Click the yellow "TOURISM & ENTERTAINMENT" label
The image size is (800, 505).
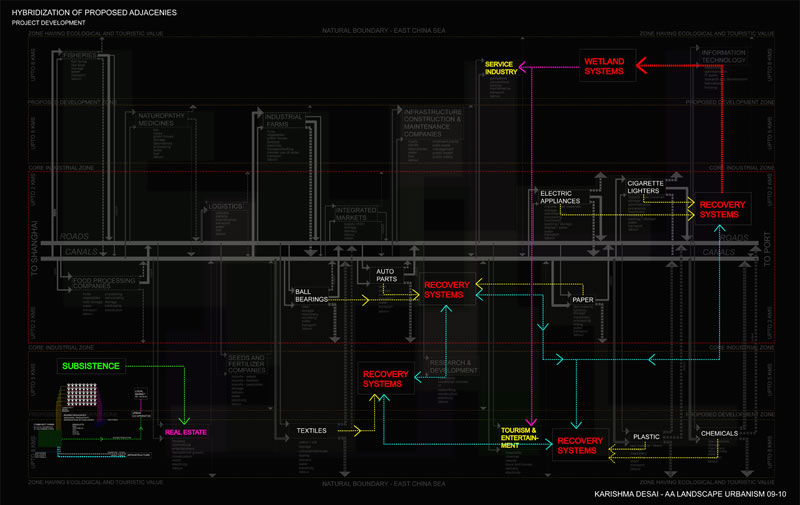pos(519,438)
